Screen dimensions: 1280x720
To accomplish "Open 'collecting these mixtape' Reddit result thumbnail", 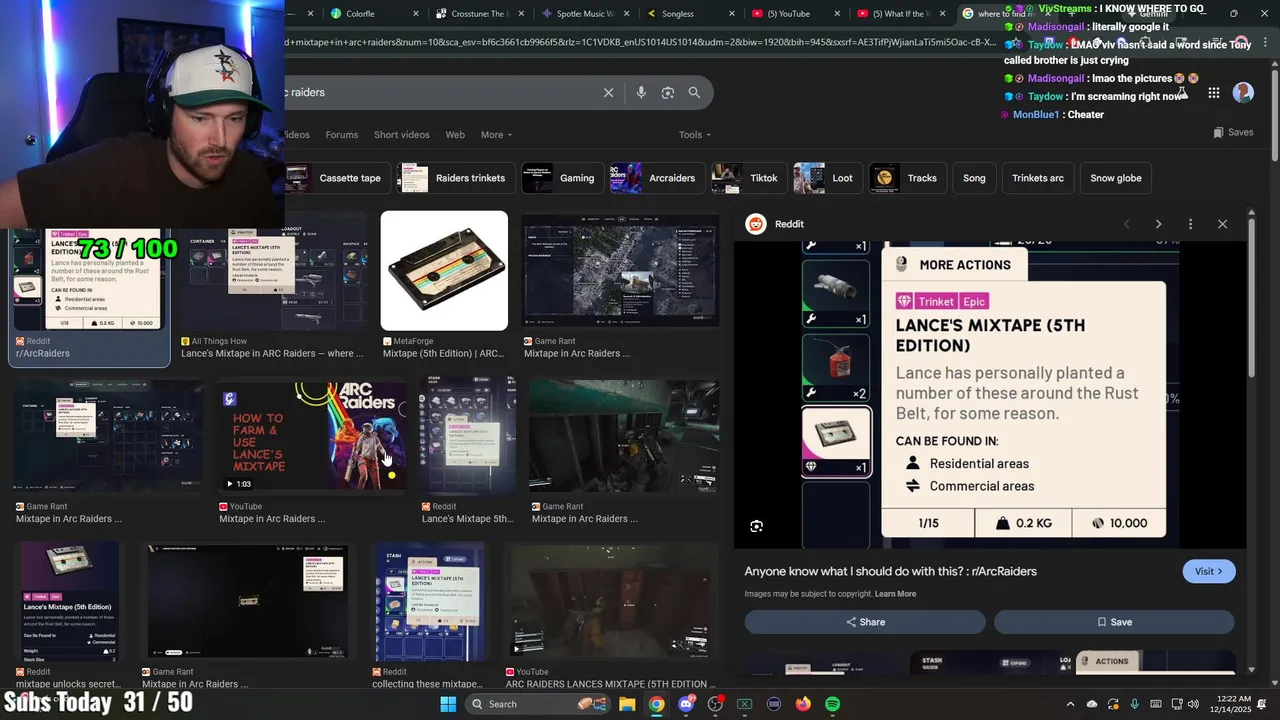I will pos(429,603).
